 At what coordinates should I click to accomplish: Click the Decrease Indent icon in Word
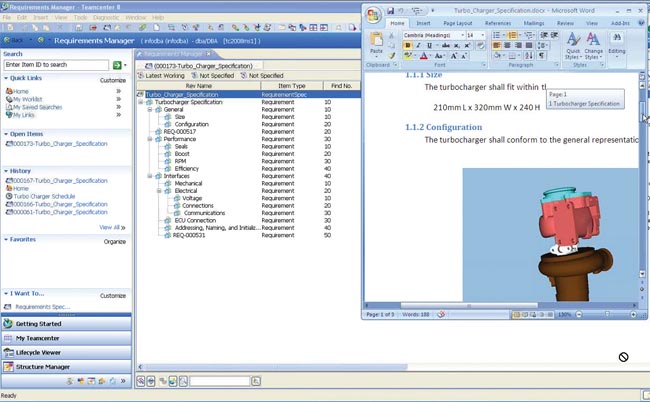544,35
